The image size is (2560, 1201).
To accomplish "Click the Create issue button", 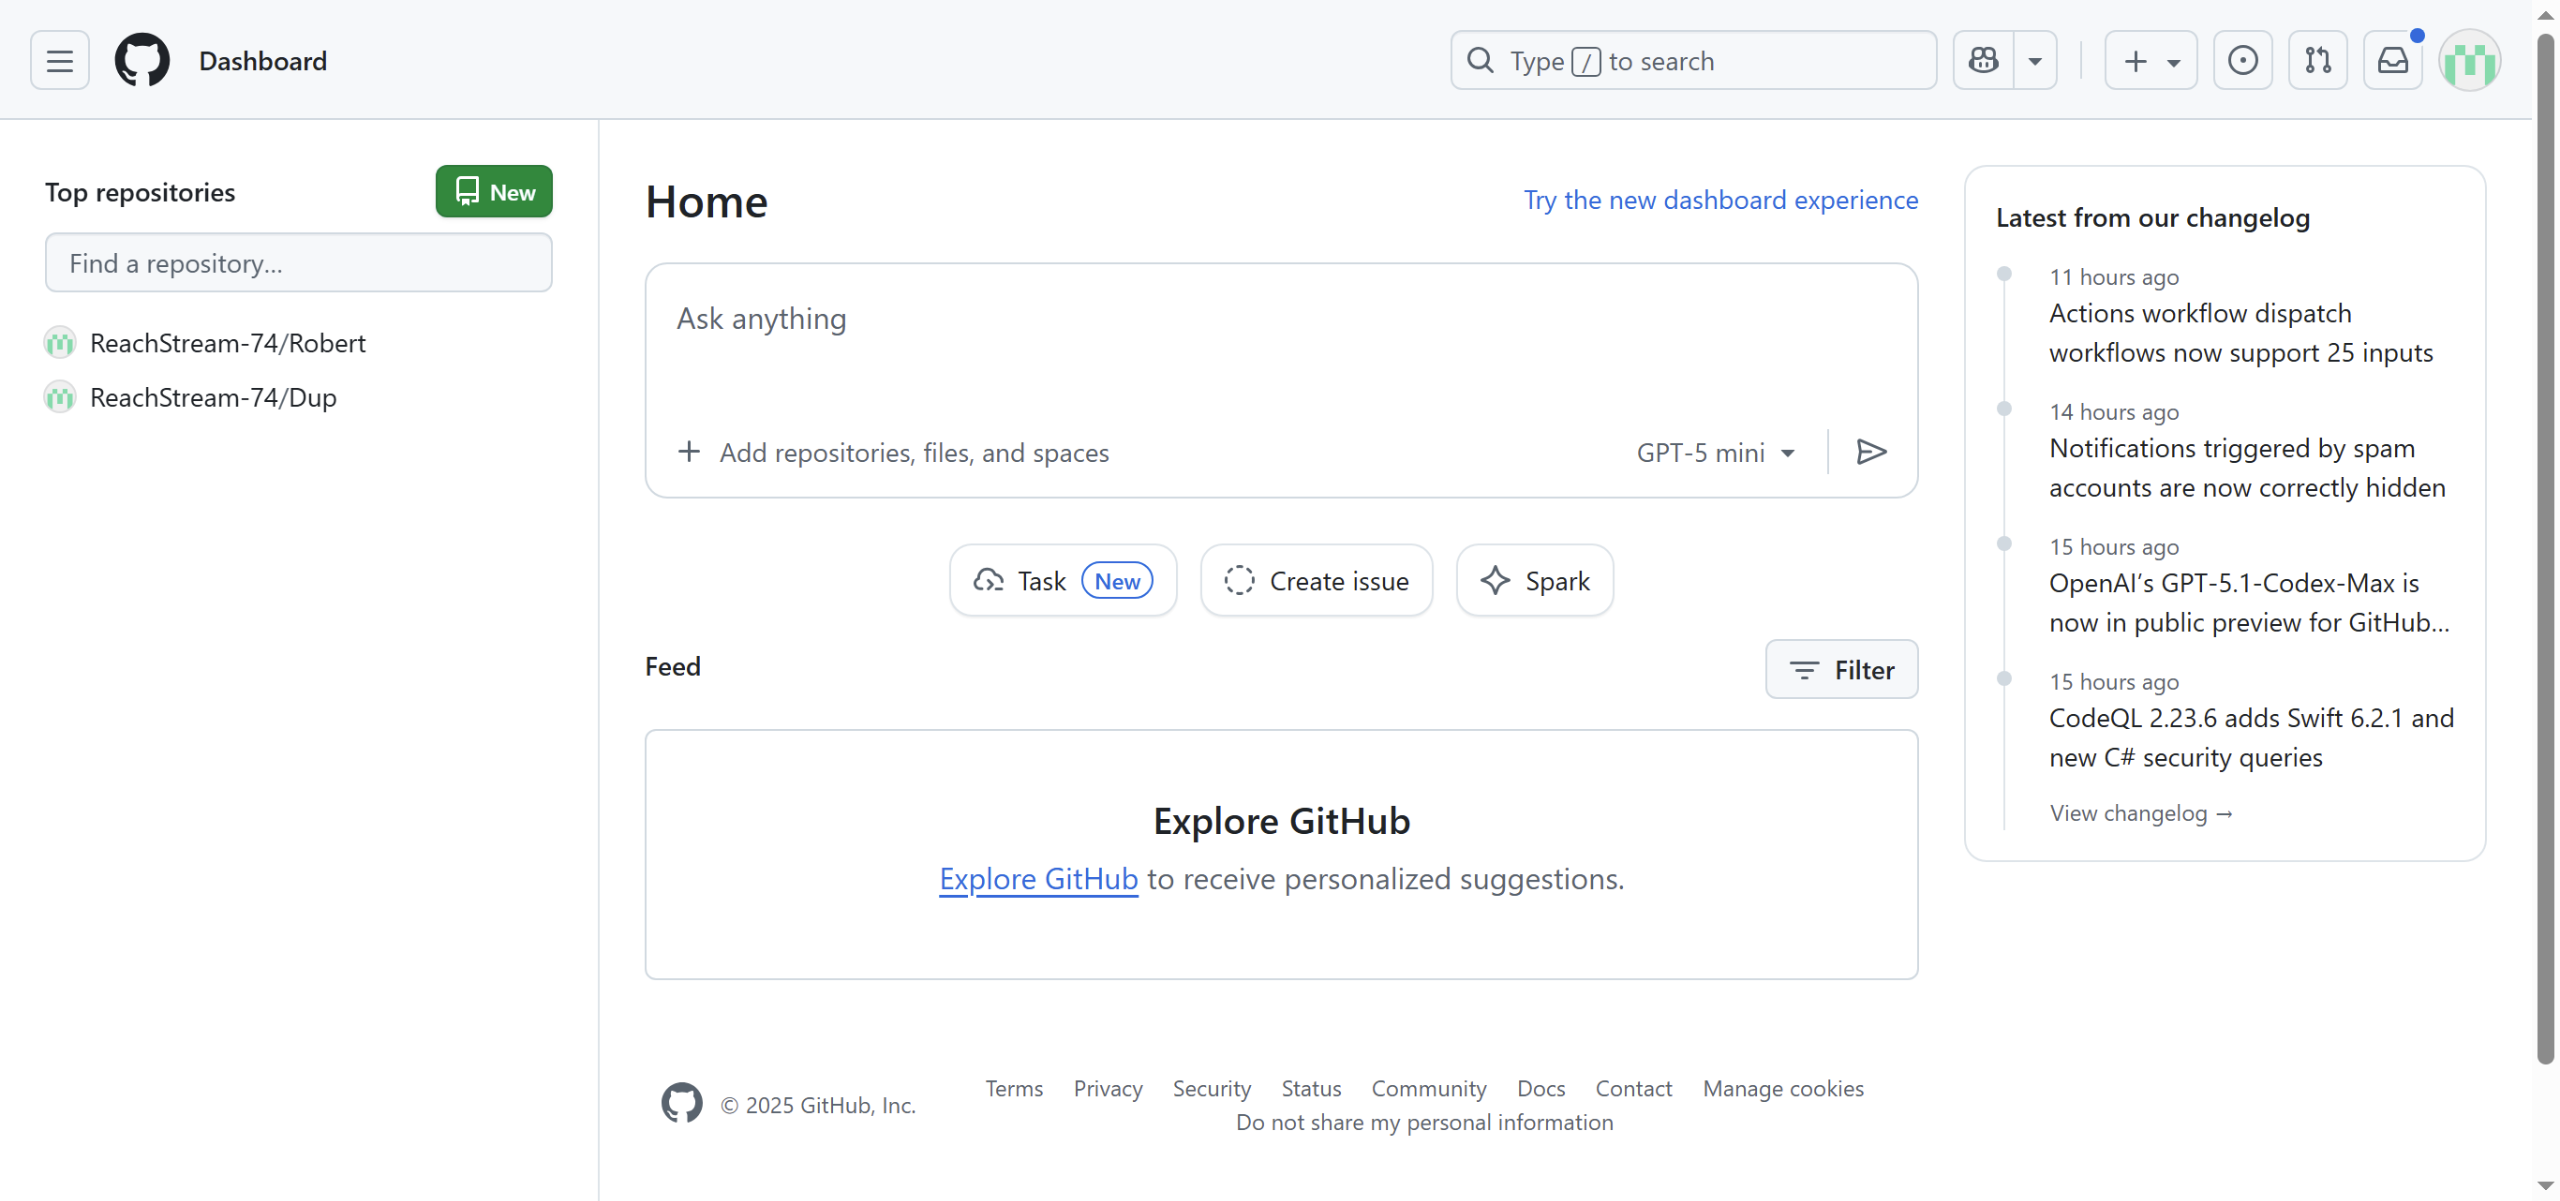I will 1316,581.
